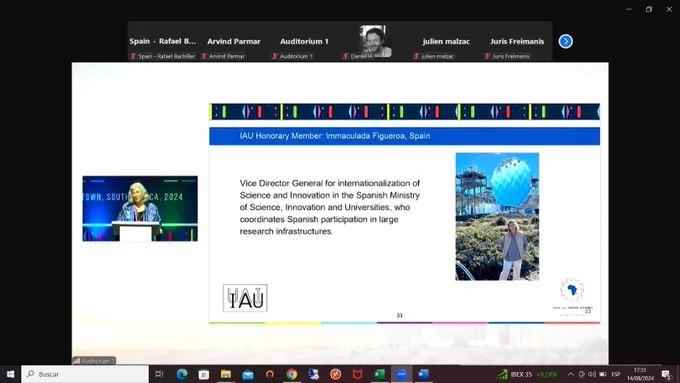Click the 'Vice Director General' description paragraph
The height and width of the screenshot is (383, 680).
click(x=330, y=207)
